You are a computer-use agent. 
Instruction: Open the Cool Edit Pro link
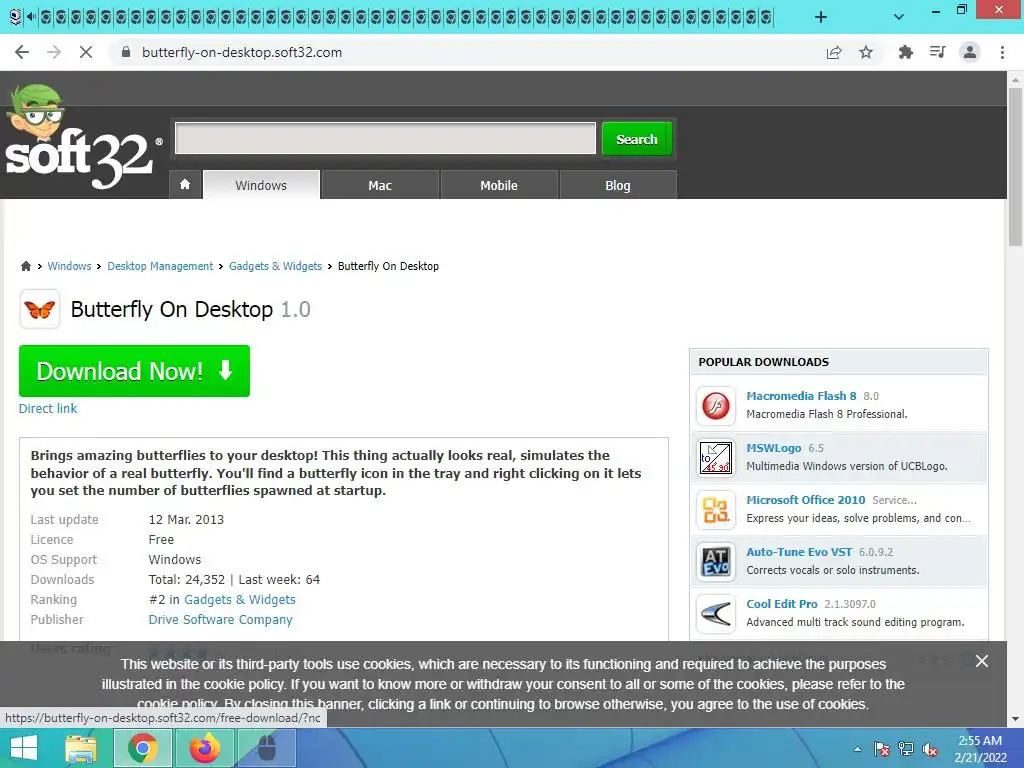pos(782,604)
